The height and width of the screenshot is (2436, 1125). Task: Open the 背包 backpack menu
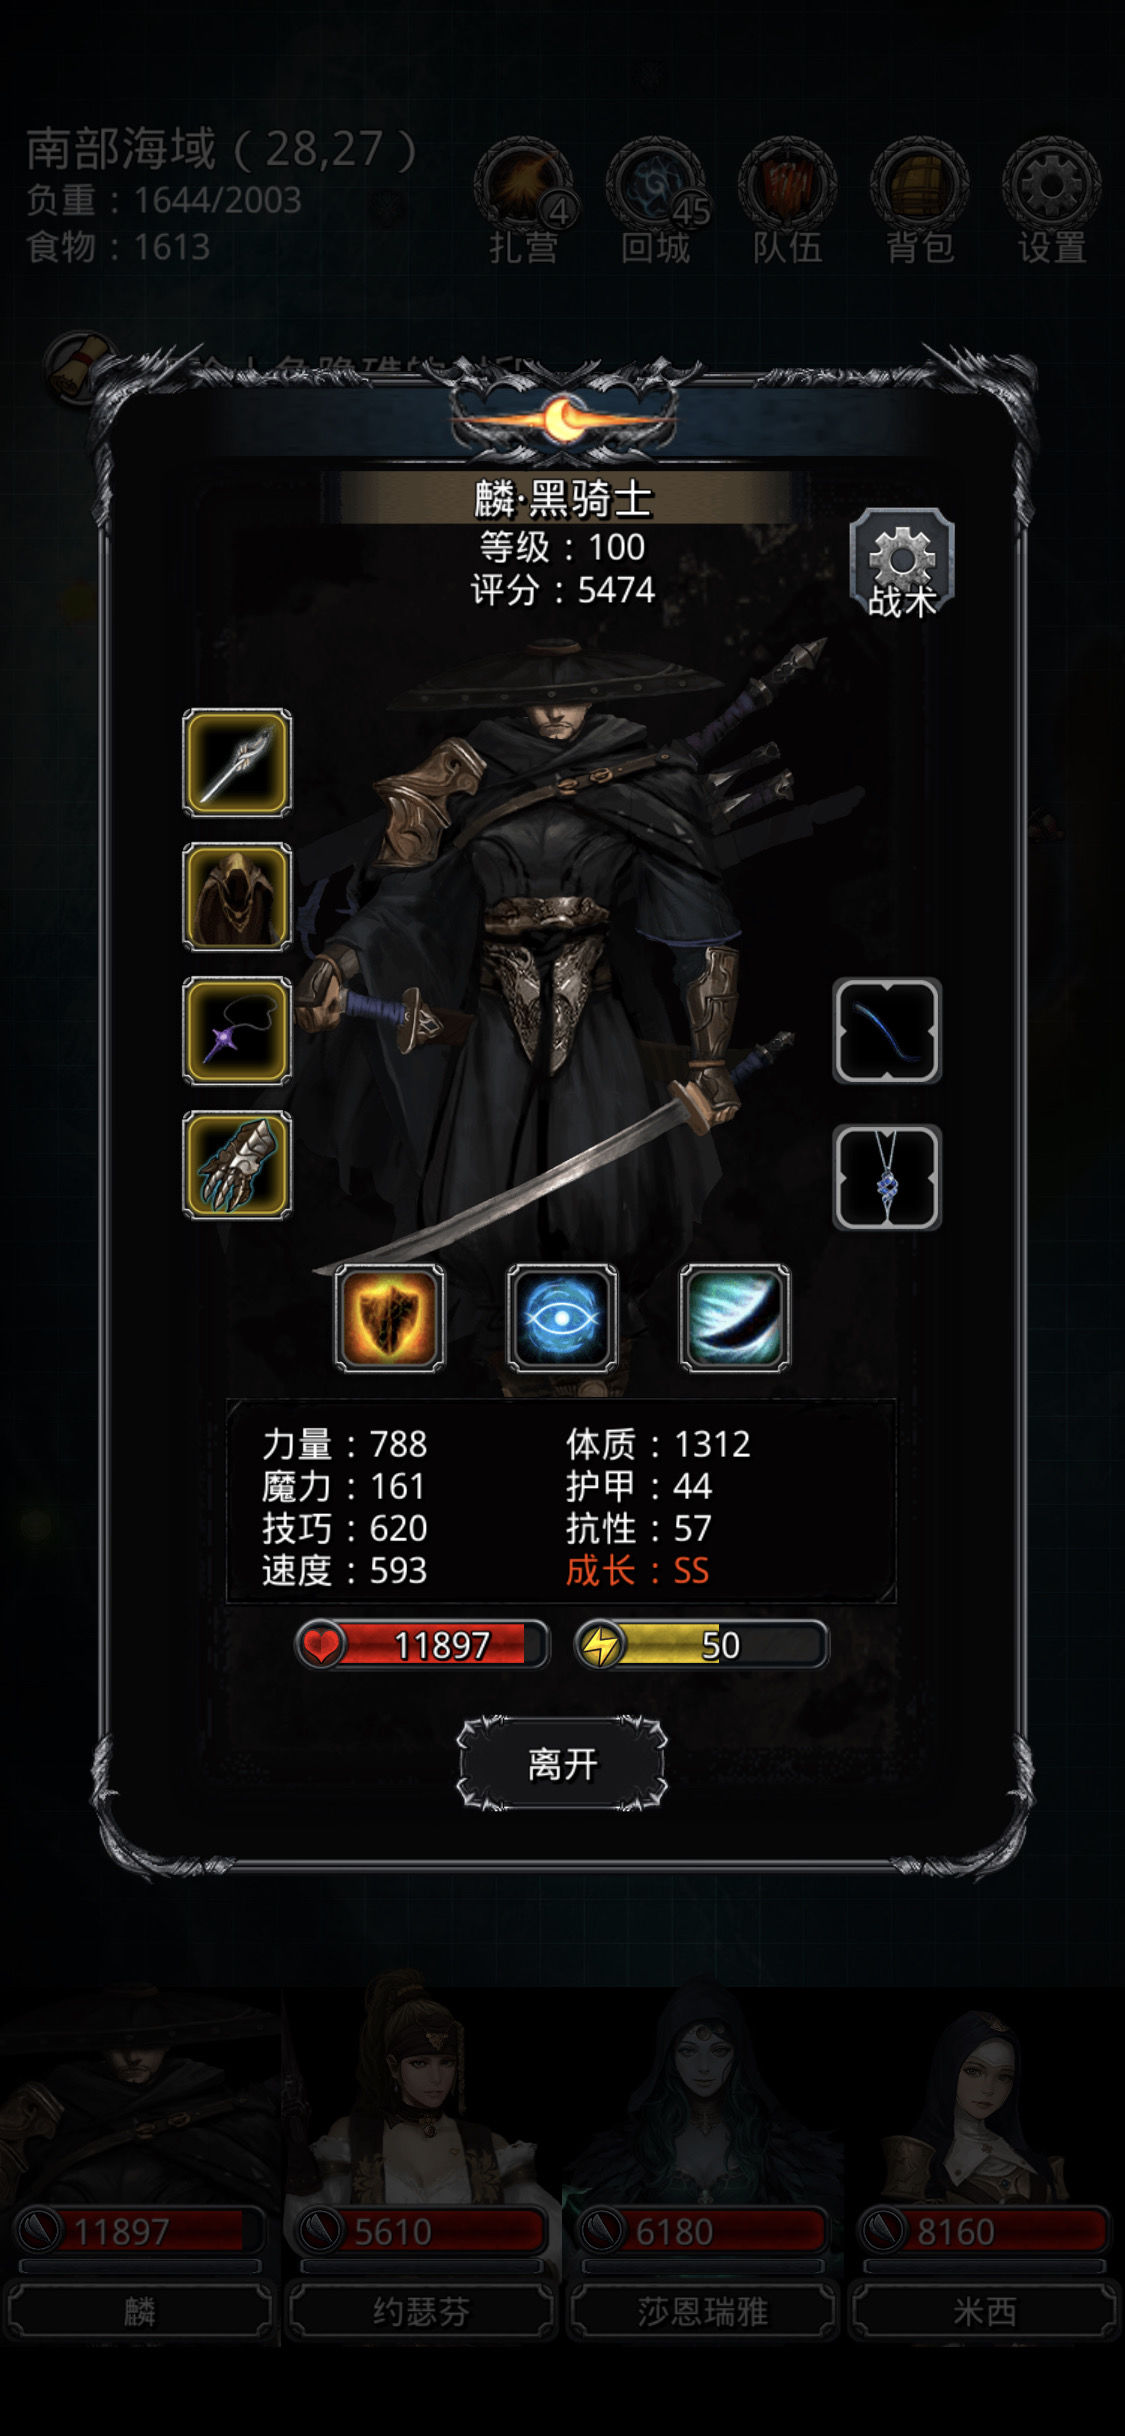coord(920,202)
